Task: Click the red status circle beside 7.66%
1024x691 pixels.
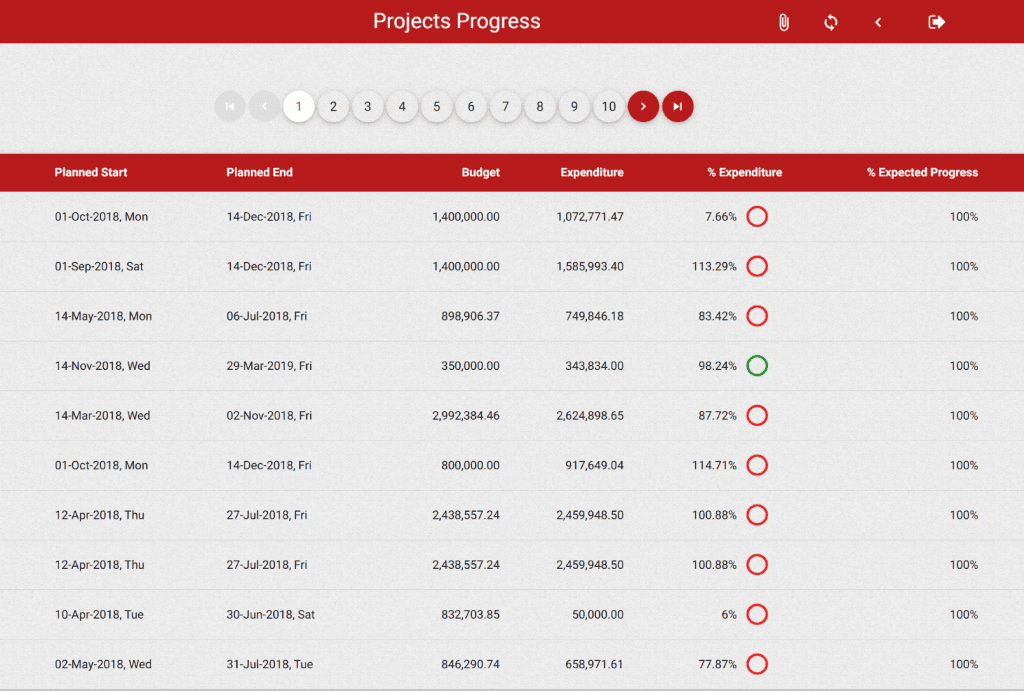Action: [757, 216]
